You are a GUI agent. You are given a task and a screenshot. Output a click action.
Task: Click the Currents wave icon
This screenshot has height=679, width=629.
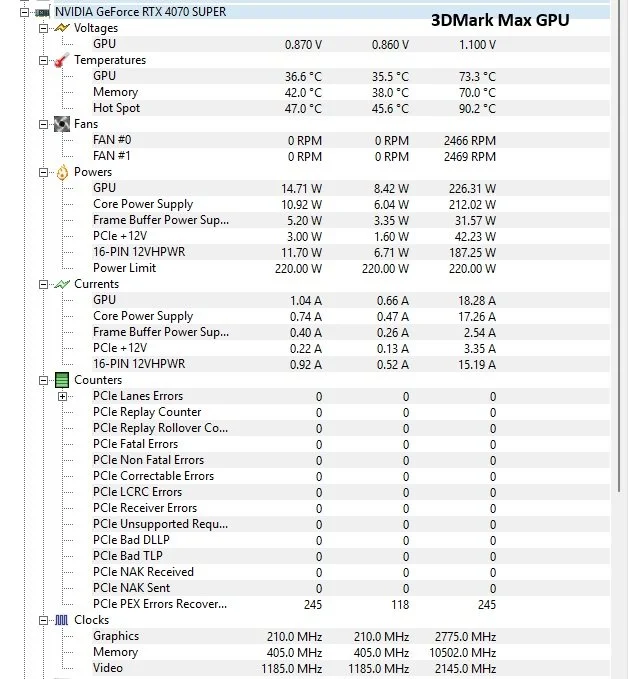(62, 285)
